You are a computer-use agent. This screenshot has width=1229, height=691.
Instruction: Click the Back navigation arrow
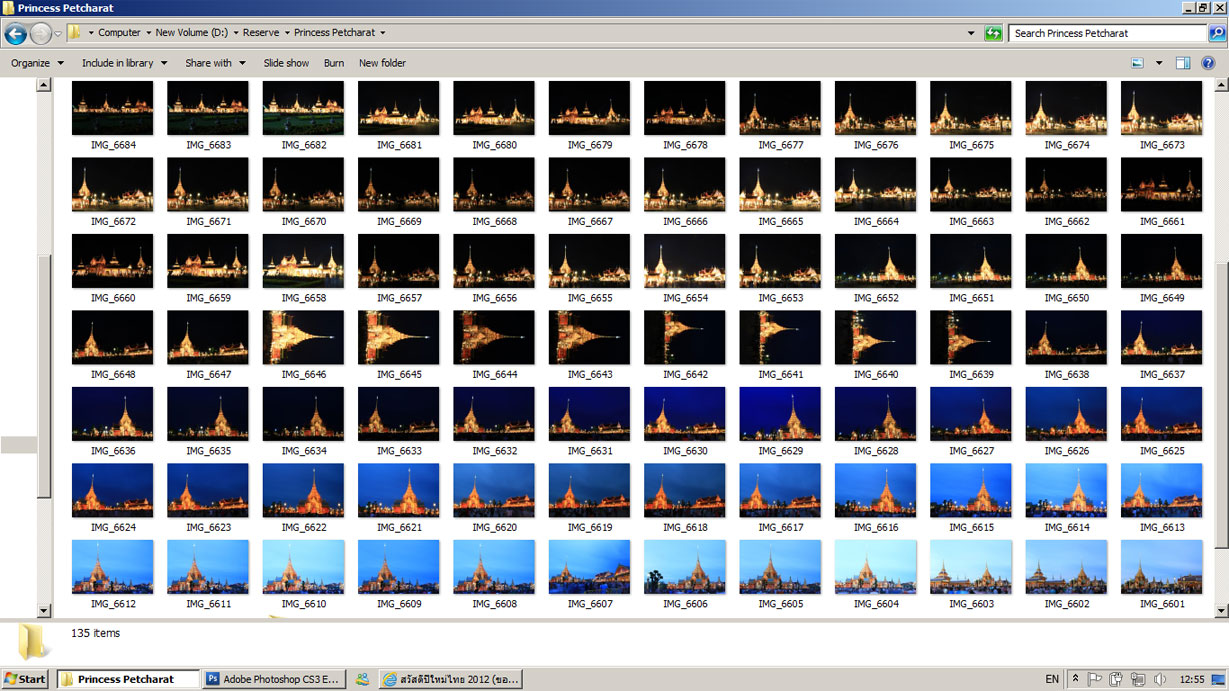tap(15, 34)
